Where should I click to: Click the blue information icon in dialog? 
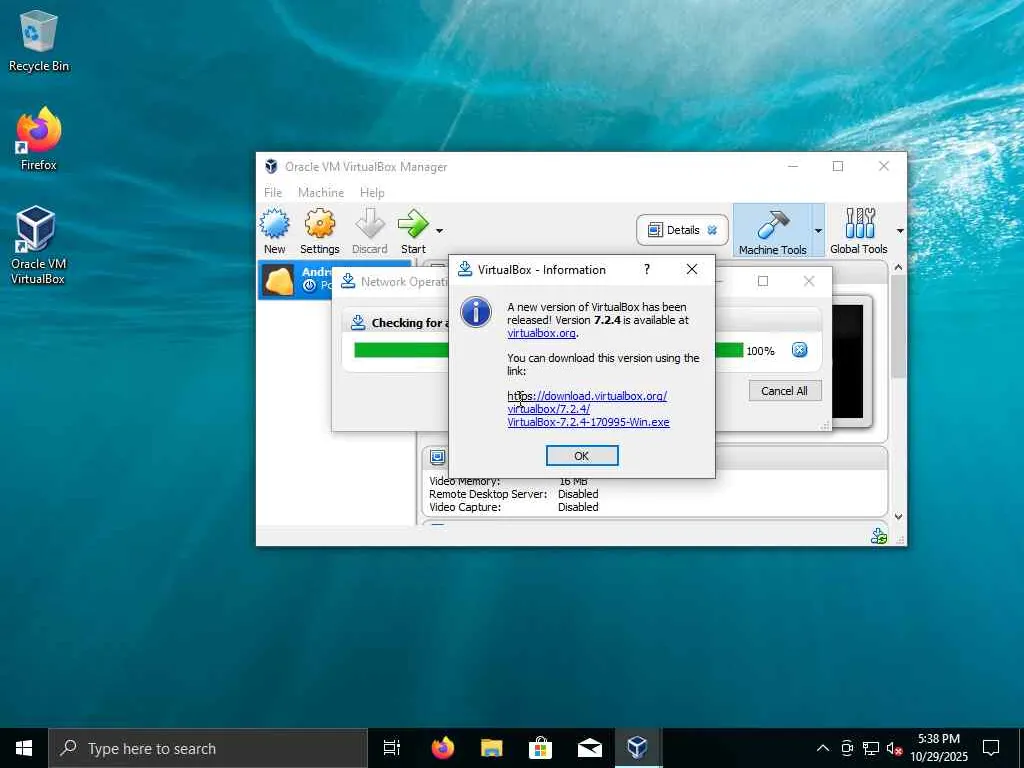pyautogui.click(x=476, y=312)
